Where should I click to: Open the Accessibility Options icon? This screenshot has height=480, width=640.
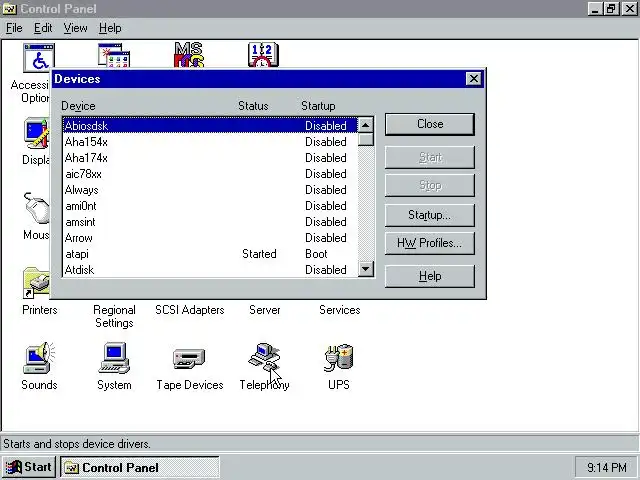(x=39, y=57)
